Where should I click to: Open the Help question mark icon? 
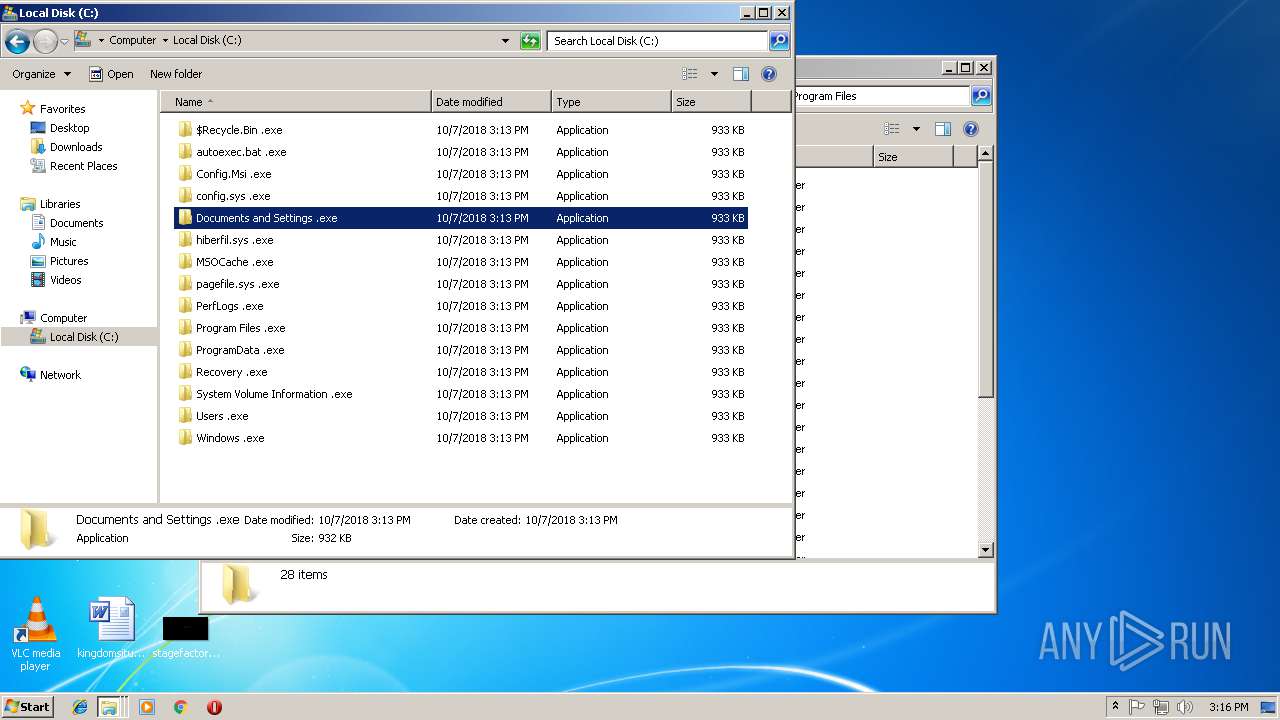click(x=769, y=74)
